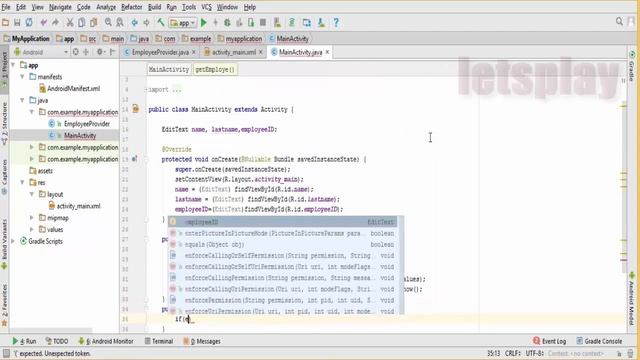Click the getEmploye() method breadcrumb

tap(215, 69)
